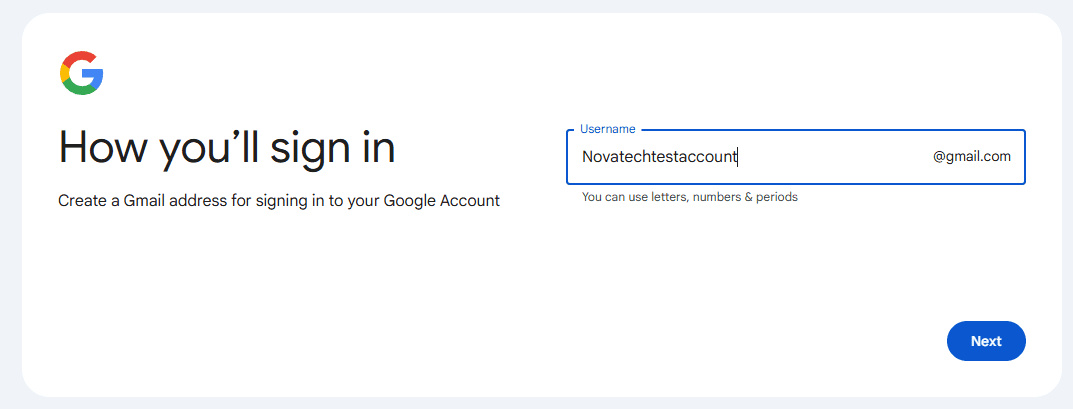
Task: Click the word How in the heading
Action: tap(105, 147)
